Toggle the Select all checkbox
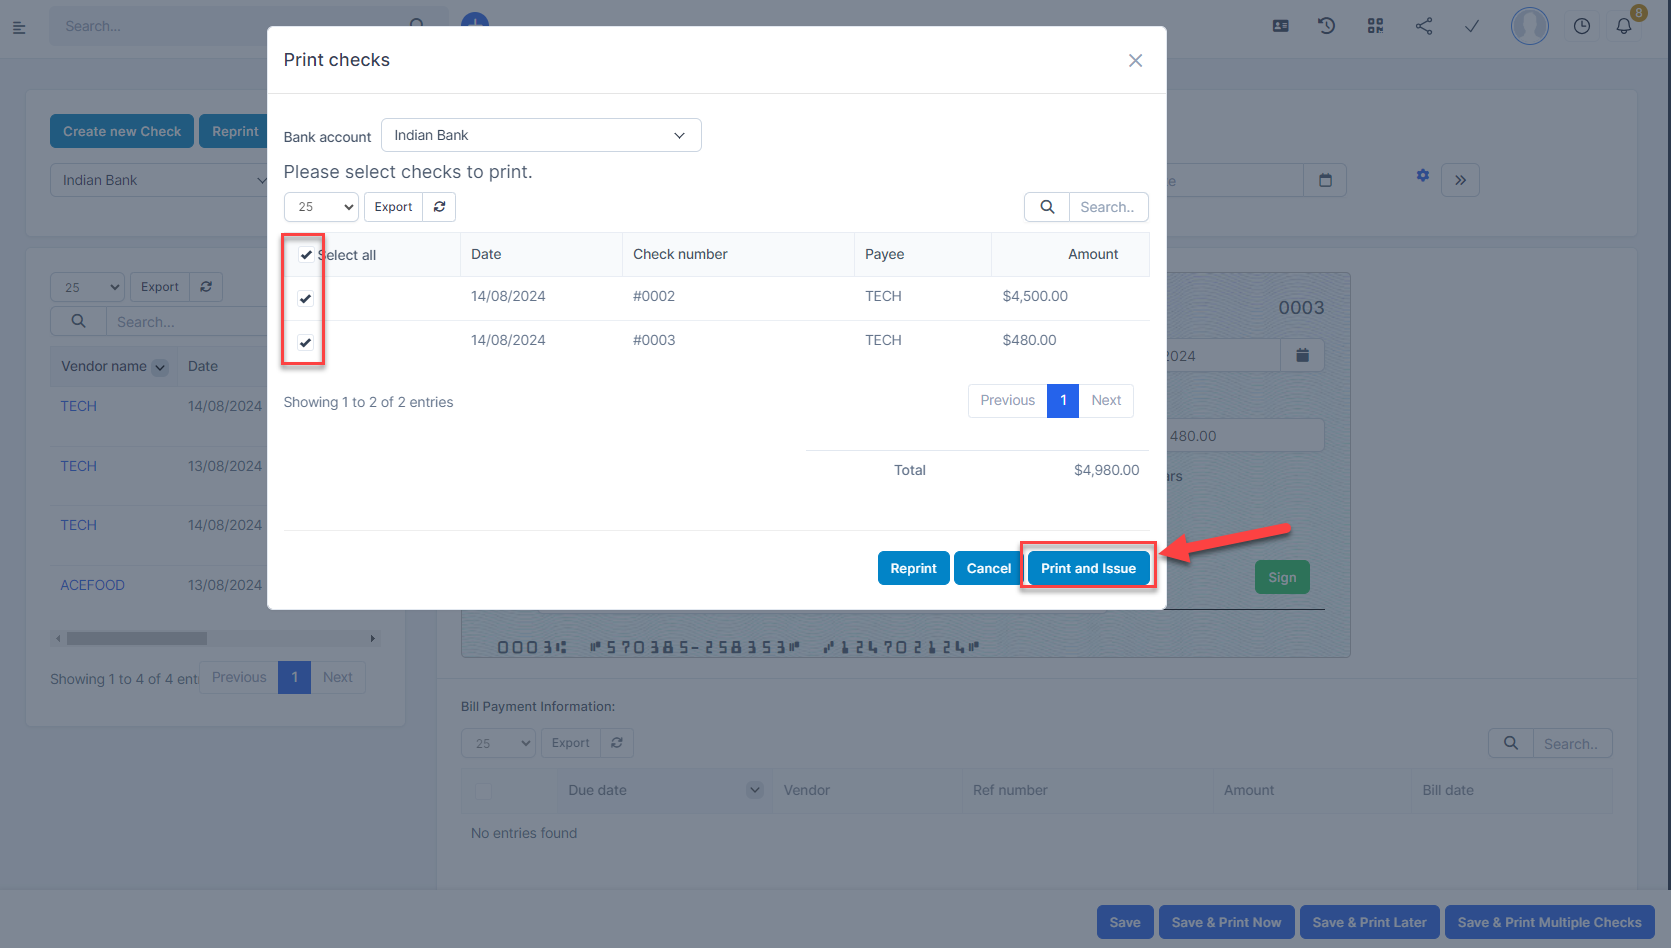This screenshot has height=948, width=1671. pyautogui.click(x=306, y=255)
